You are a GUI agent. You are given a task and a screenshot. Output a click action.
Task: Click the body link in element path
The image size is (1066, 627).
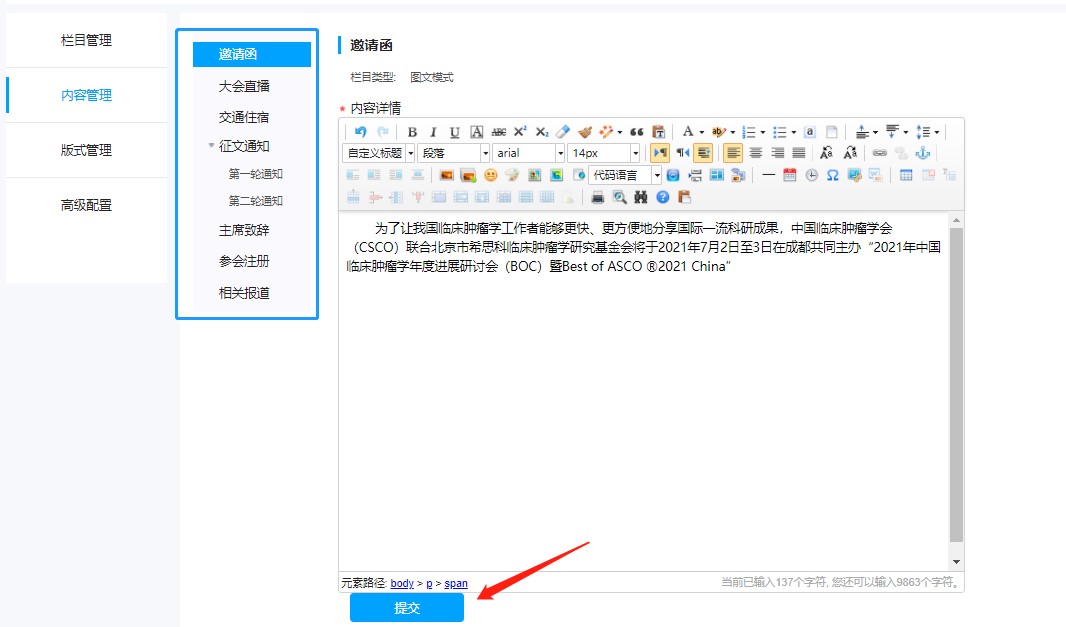click(402, 583)
